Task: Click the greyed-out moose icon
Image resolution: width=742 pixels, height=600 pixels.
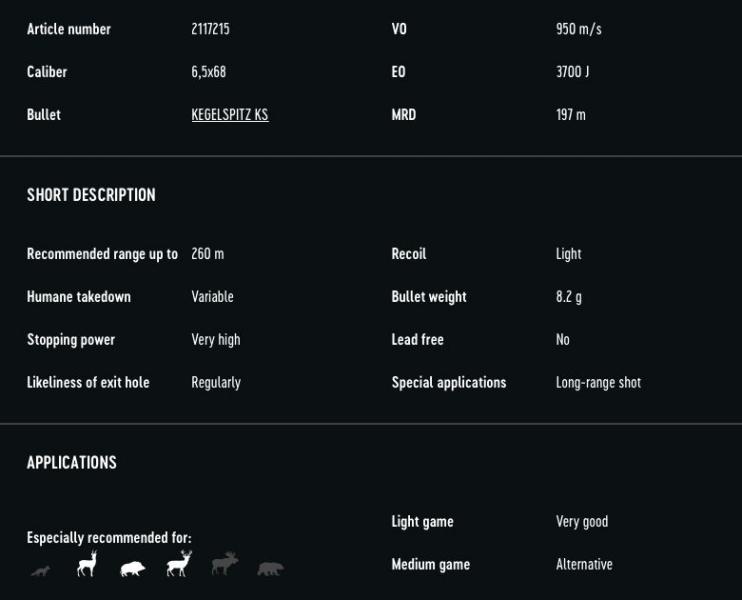Action: pyautogui.click(x=225, y=564)
